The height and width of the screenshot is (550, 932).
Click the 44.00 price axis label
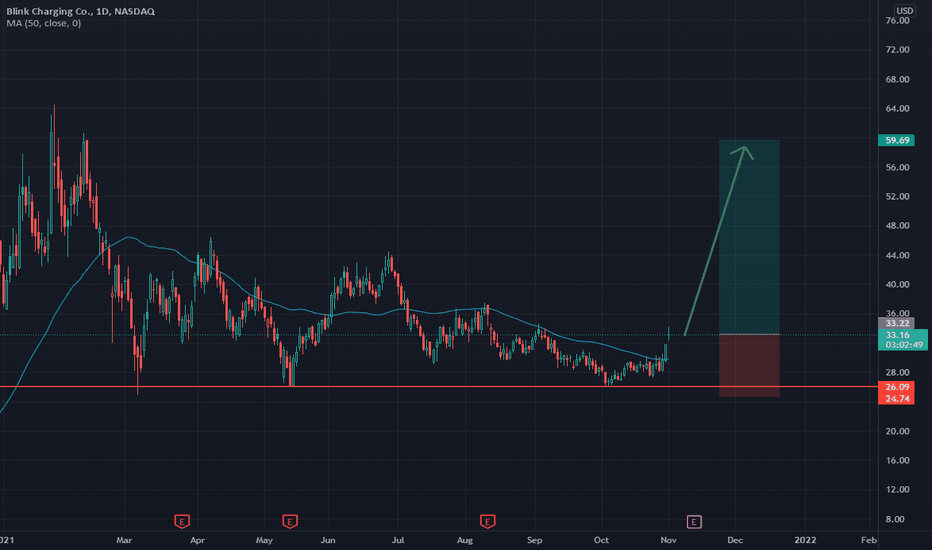pos(897,255)
